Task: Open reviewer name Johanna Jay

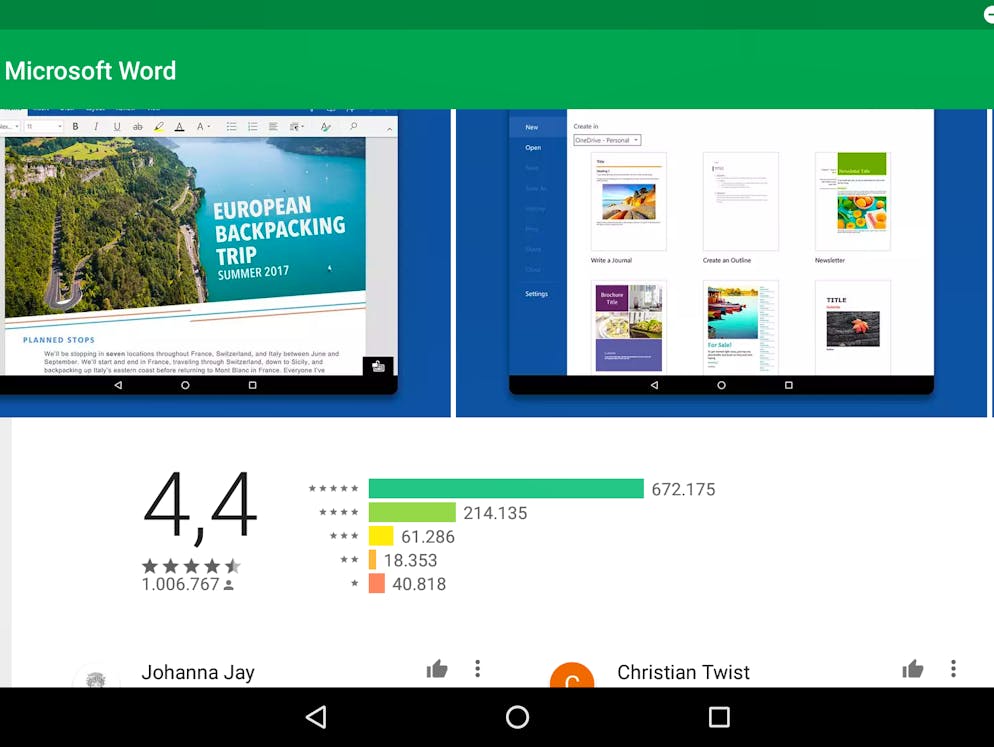Action: [198, 672]
